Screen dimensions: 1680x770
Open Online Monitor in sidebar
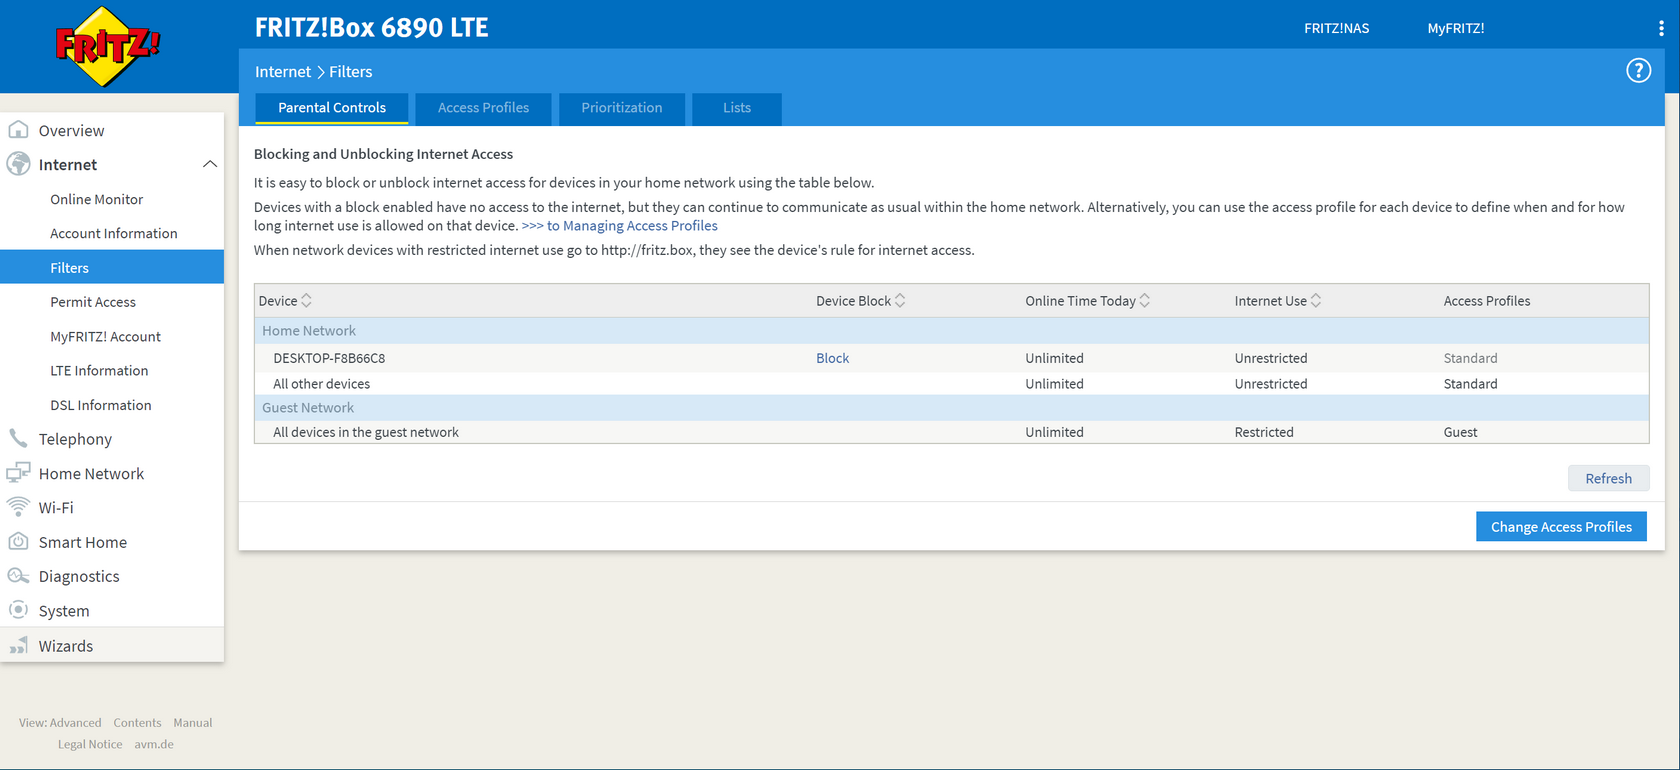point(97,199)
